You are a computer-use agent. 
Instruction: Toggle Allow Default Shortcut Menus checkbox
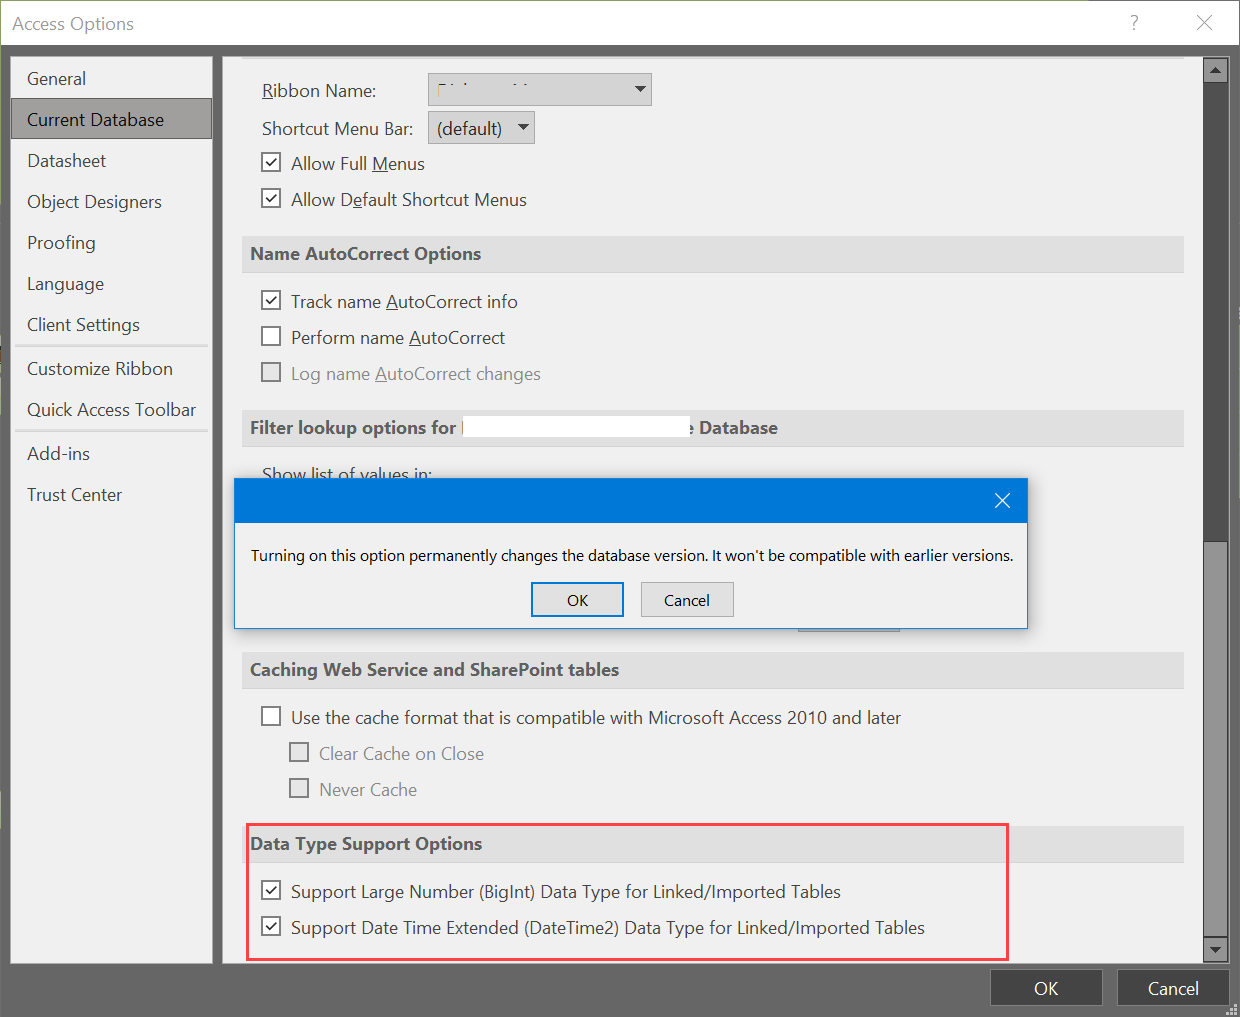(x=271, y=198)
